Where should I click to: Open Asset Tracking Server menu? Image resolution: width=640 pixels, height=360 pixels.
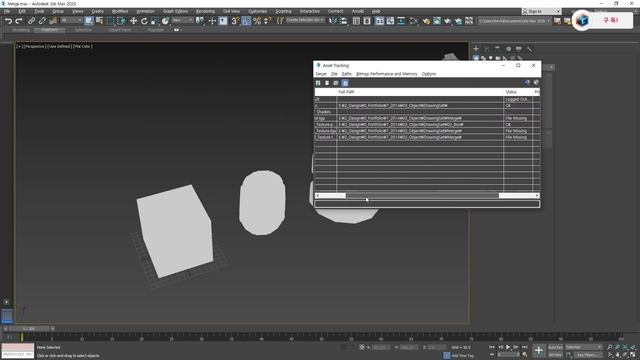coord(321,74)
